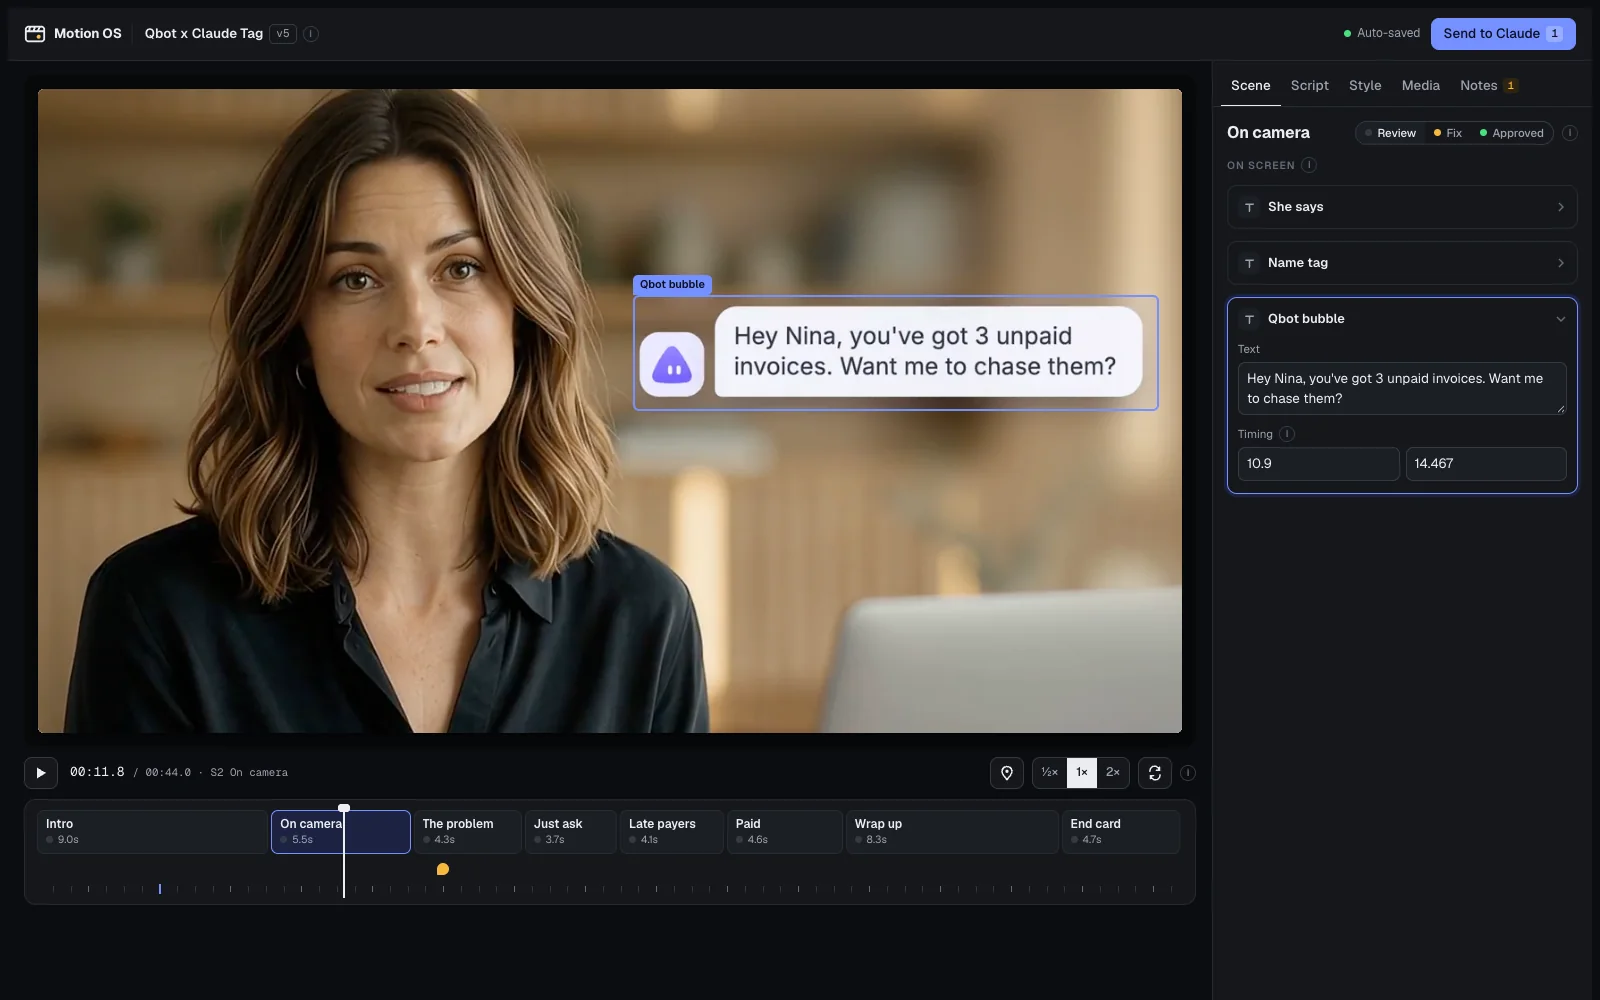The image size is (1600, 1000).
Task: Set playback speed to 1x
Action: (x=1082, y=772)
